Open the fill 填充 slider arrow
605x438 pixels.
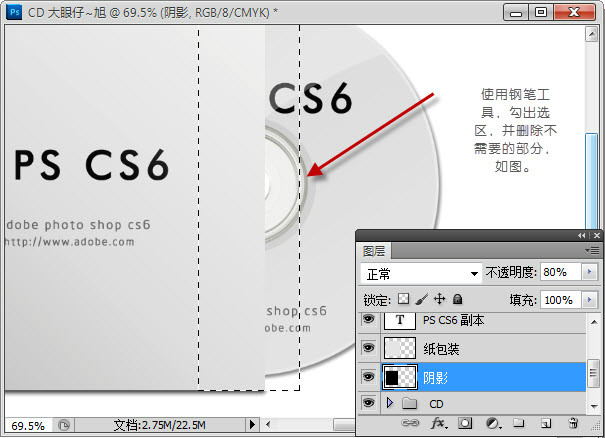[587, 299]
